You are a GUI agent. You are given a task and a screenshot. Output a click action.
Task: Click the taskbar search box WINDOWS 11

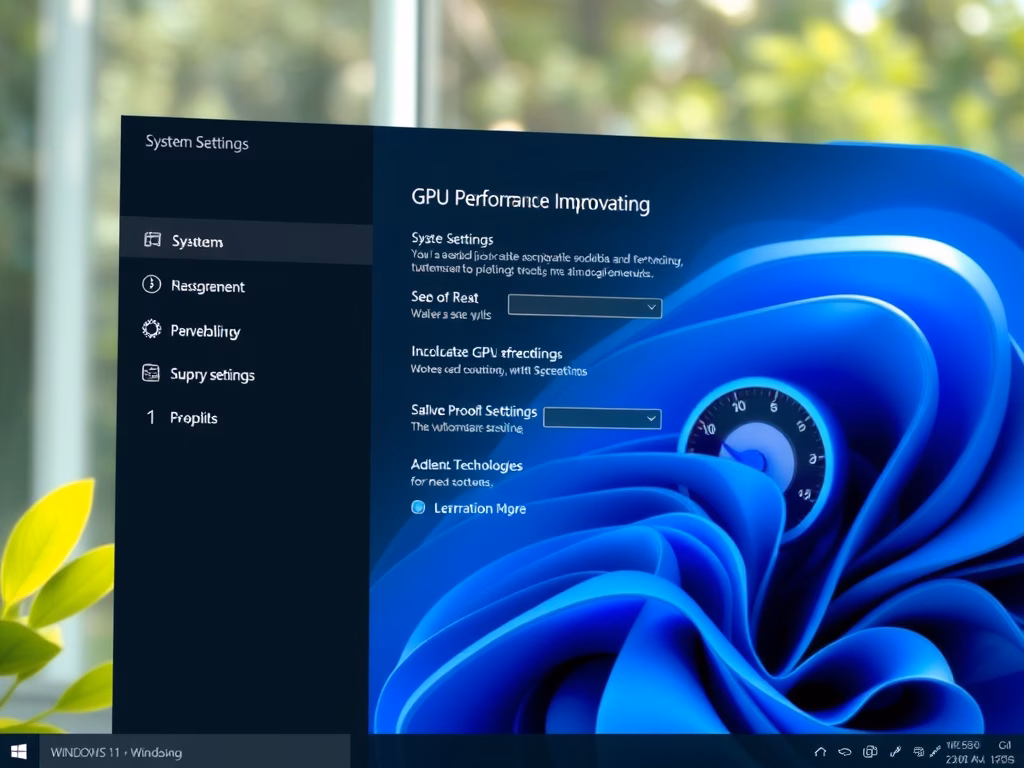(195, 752)
